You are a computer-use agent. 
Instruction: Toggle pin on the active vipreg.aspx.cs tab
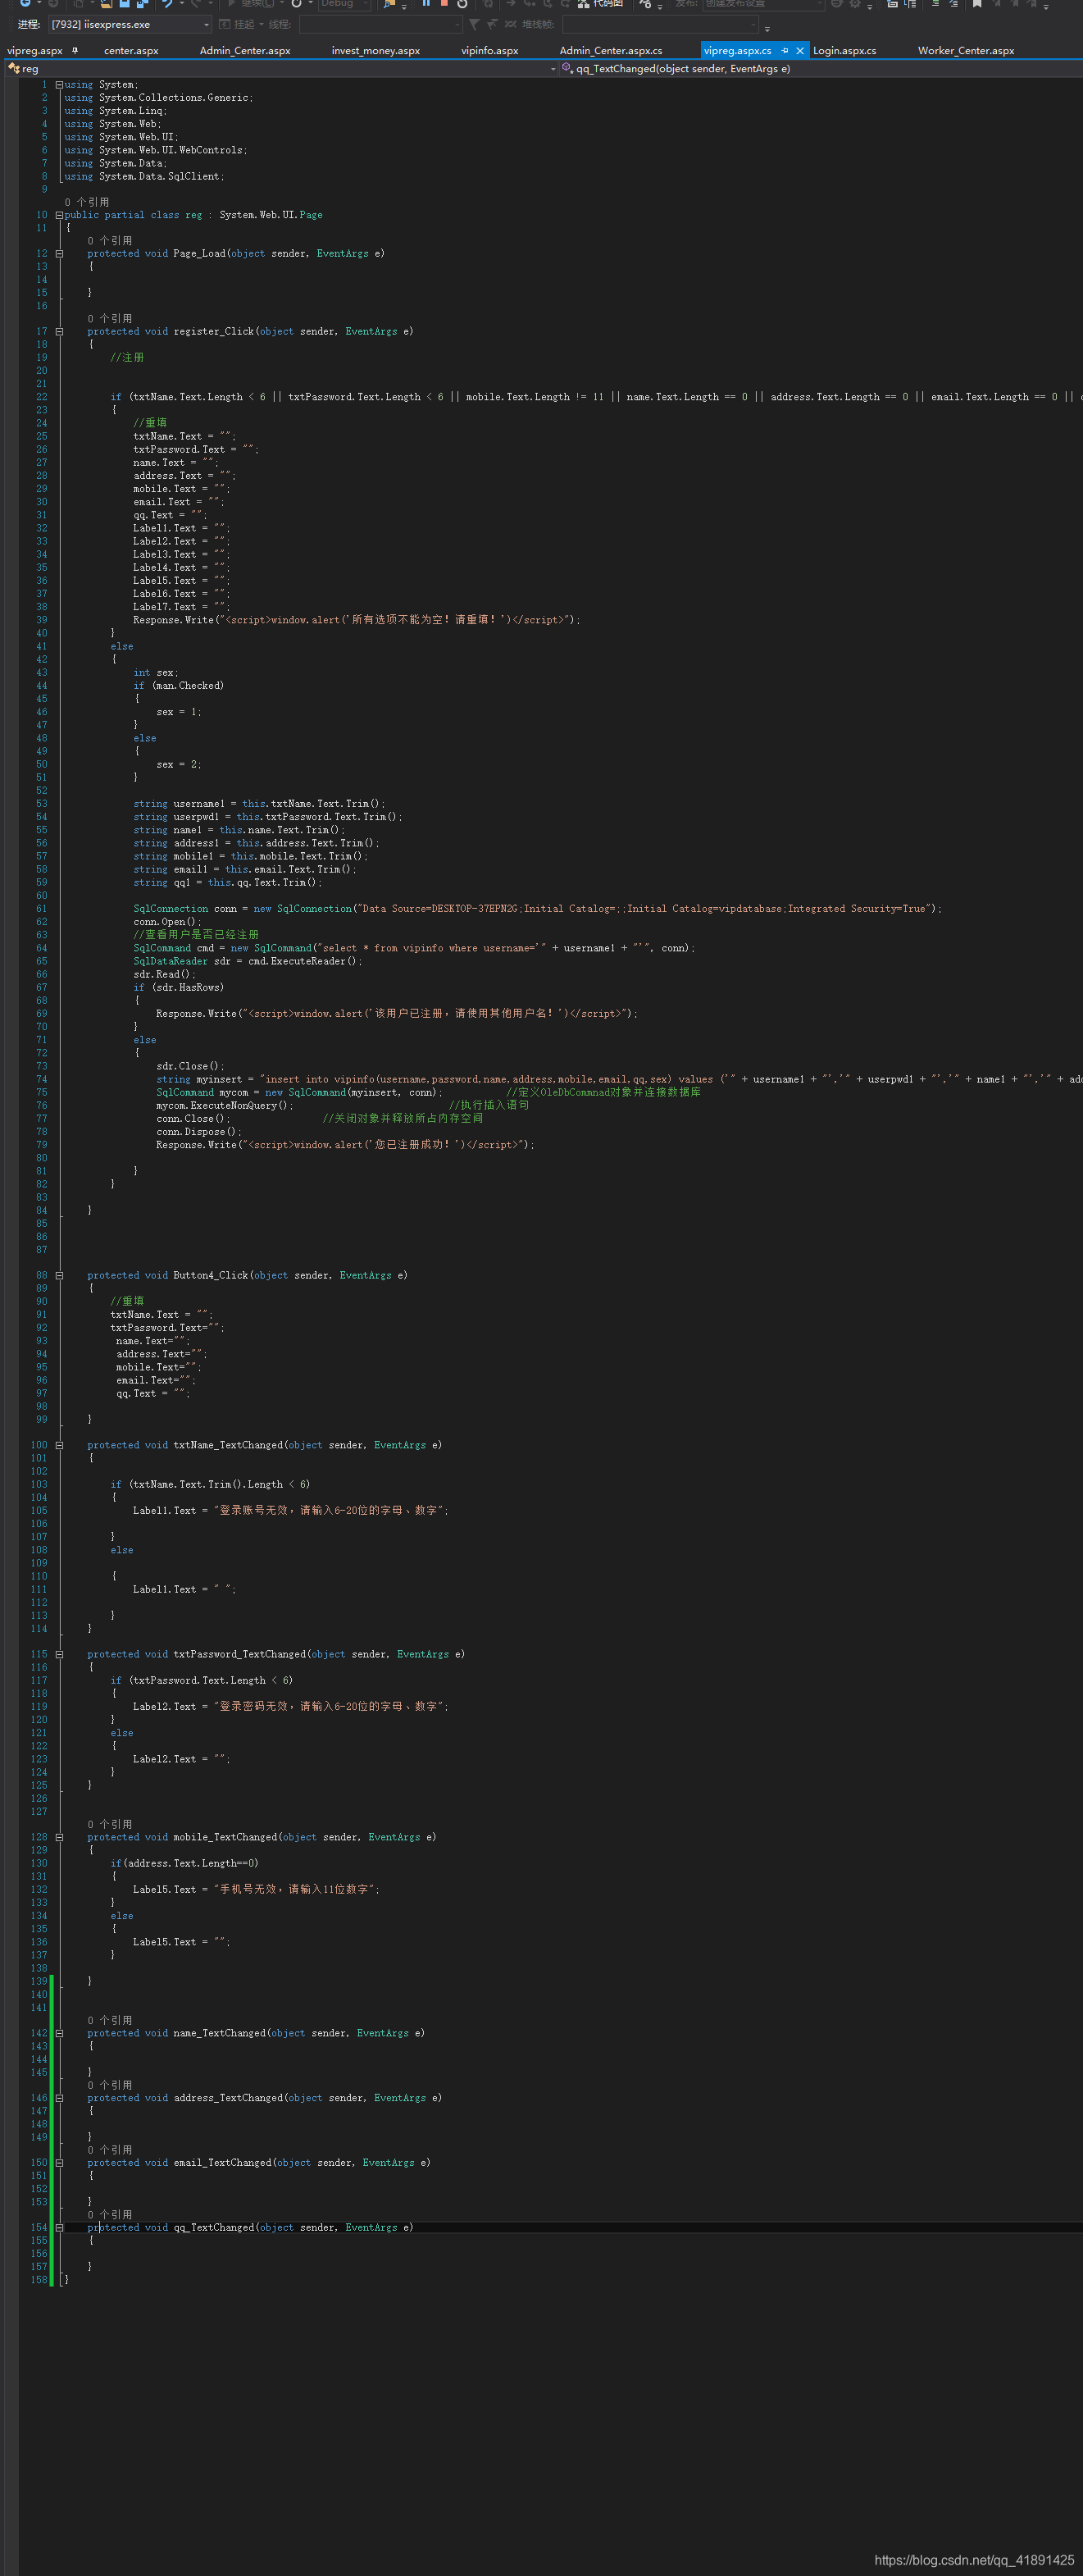785,50
